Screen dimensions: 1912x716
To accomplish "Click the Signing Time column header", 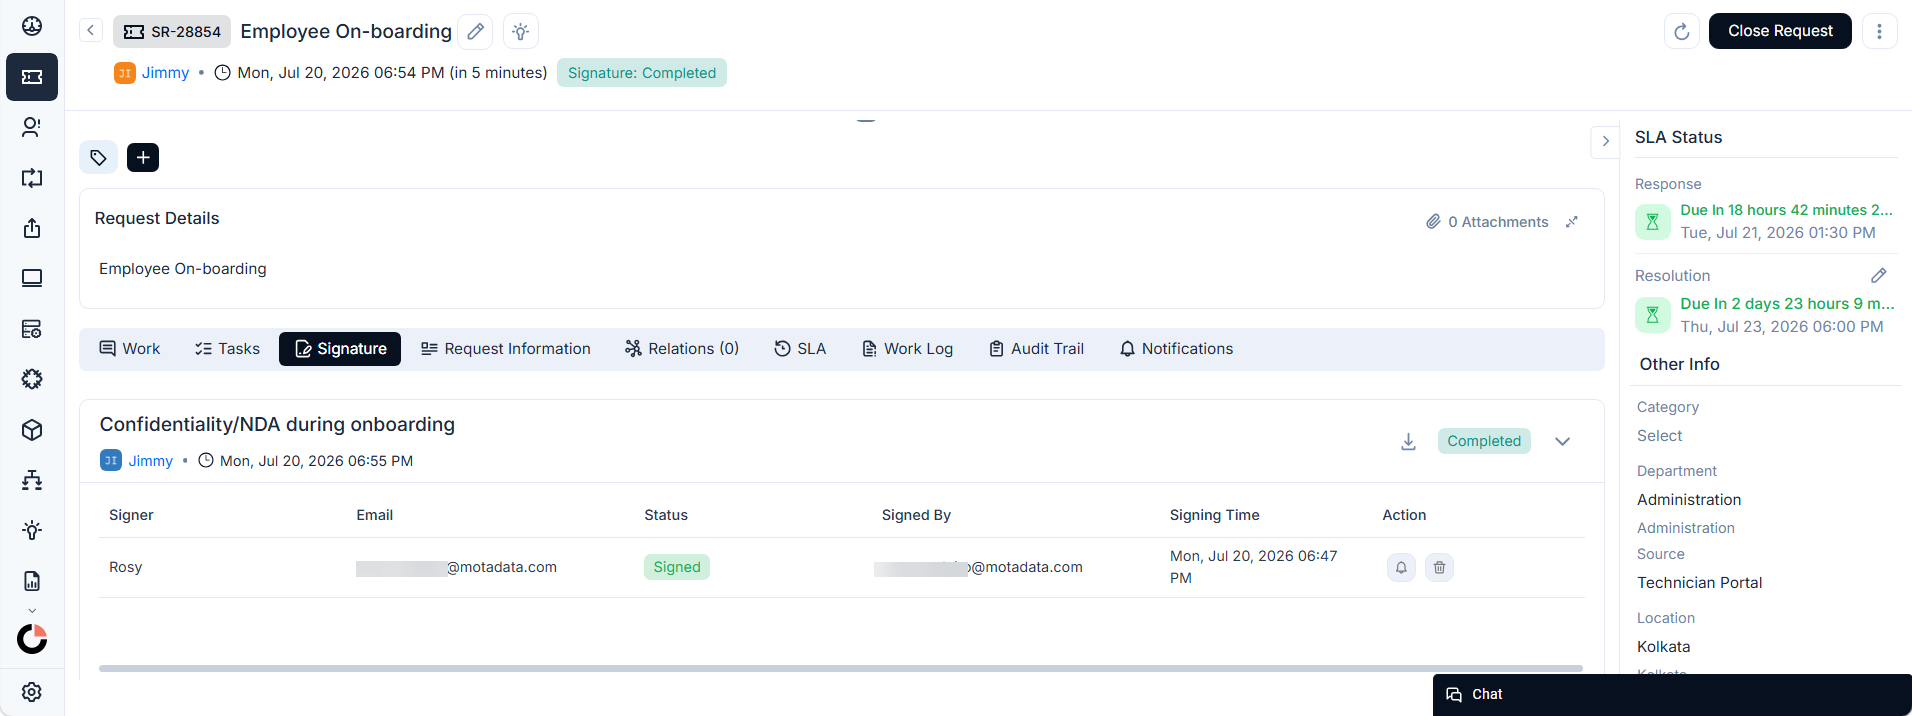I will point(1215,515).
